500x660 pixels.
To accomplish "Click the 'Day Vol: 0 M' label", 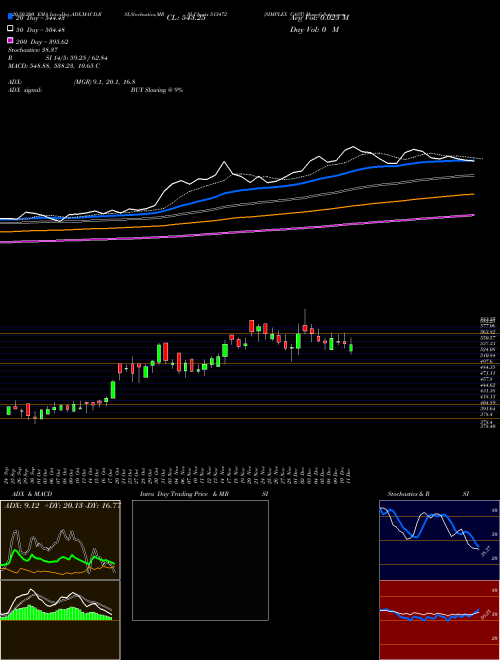I will [x=314, y=30].
